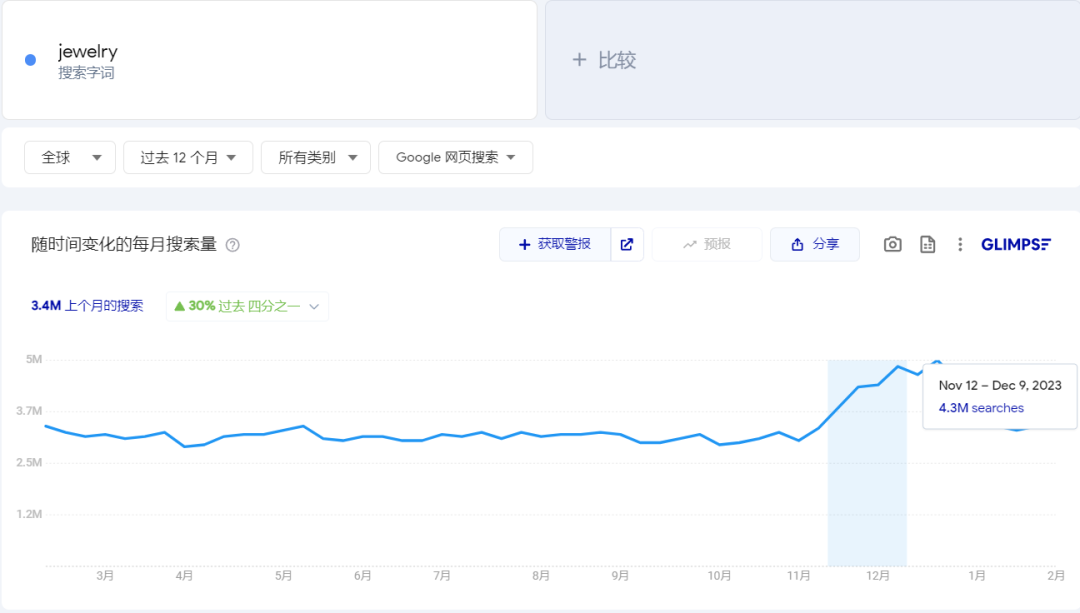Open the Google 网页搜索 source dropdown
The image size is (1080, 613).
click(x=455, y=157)
